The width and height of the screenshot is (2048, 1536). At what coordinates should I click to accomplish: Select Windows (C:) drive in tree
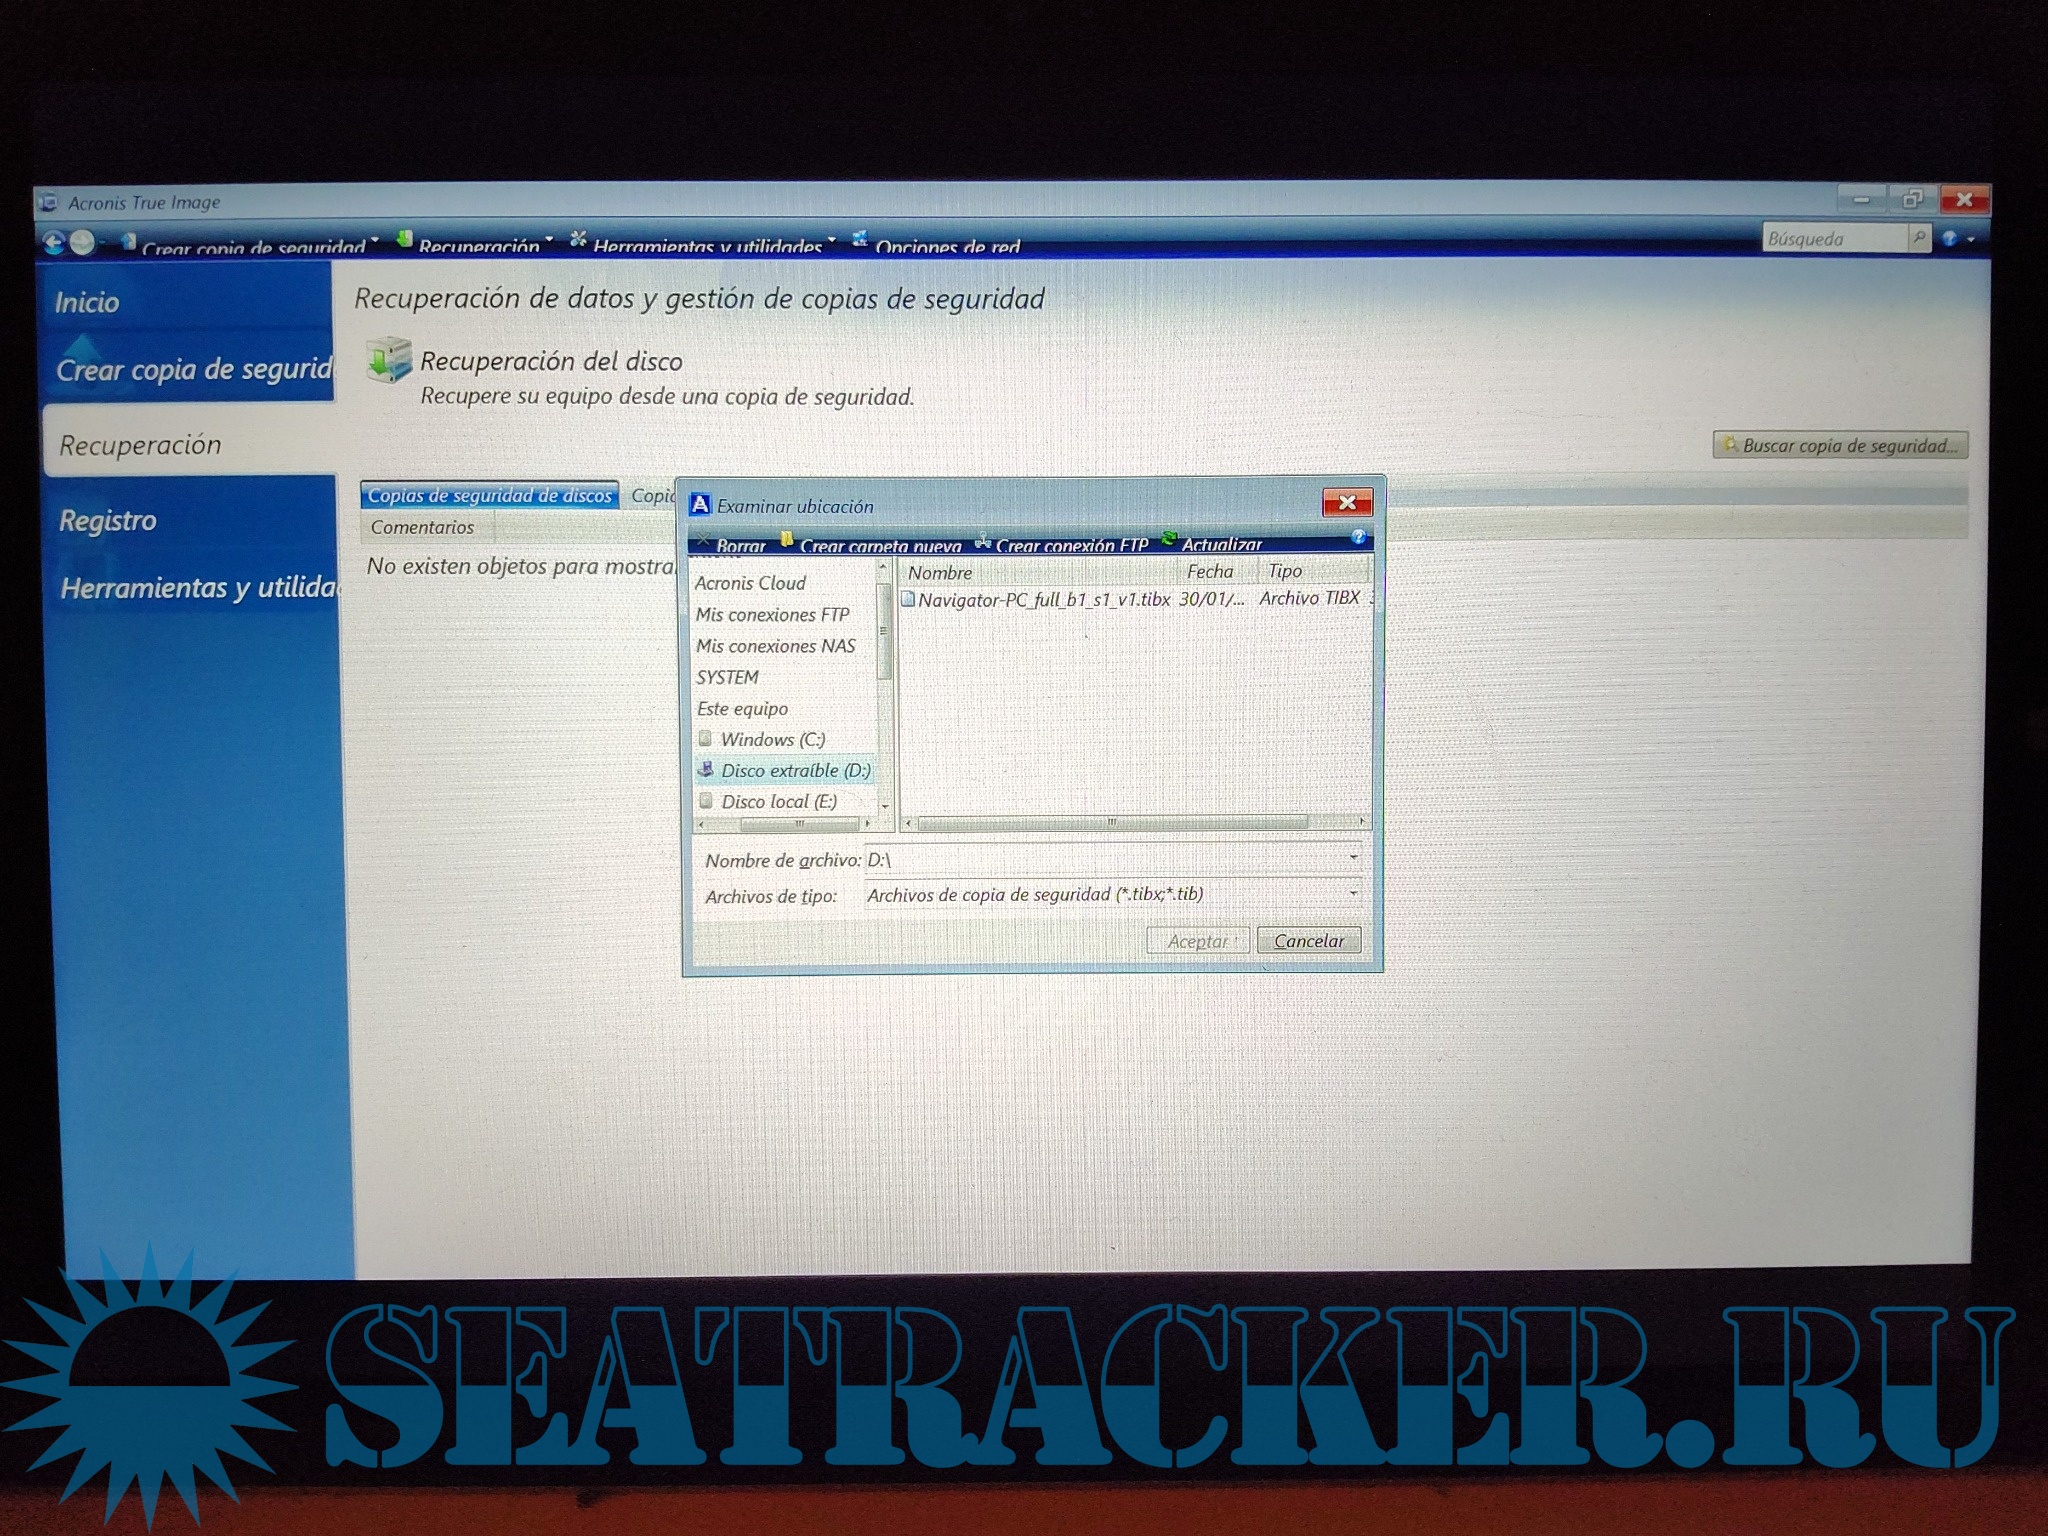(772, 740)
